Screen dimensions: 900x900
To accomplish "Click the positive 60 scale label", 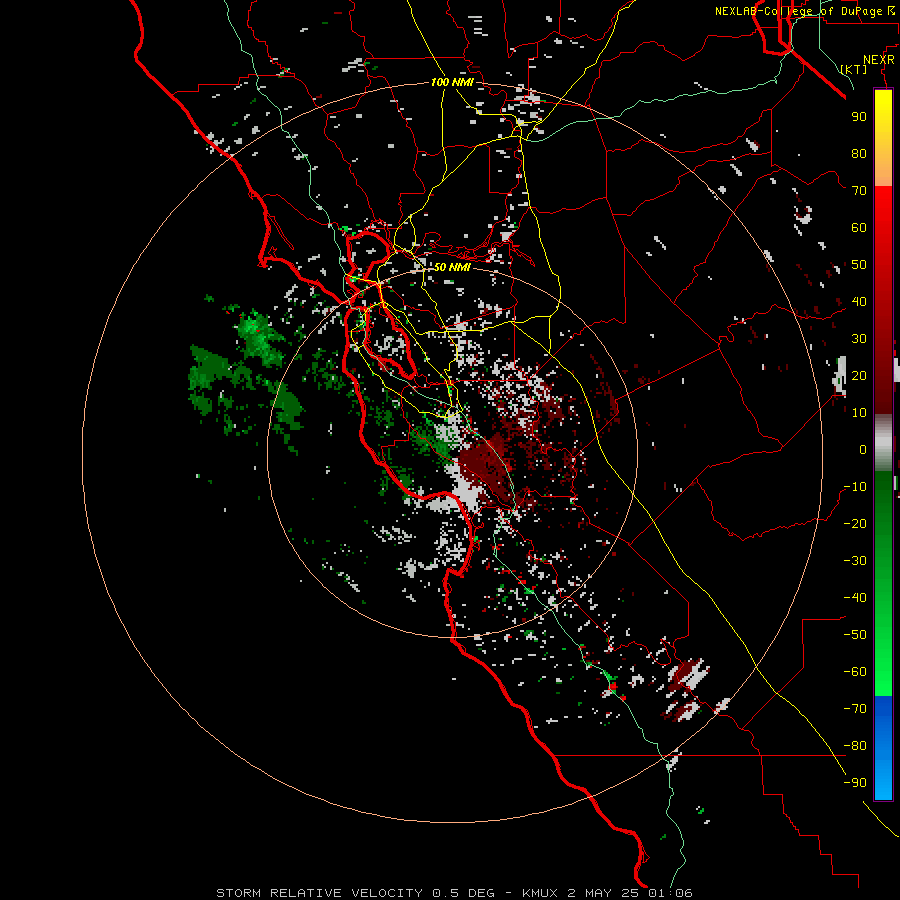I will 859,227.
